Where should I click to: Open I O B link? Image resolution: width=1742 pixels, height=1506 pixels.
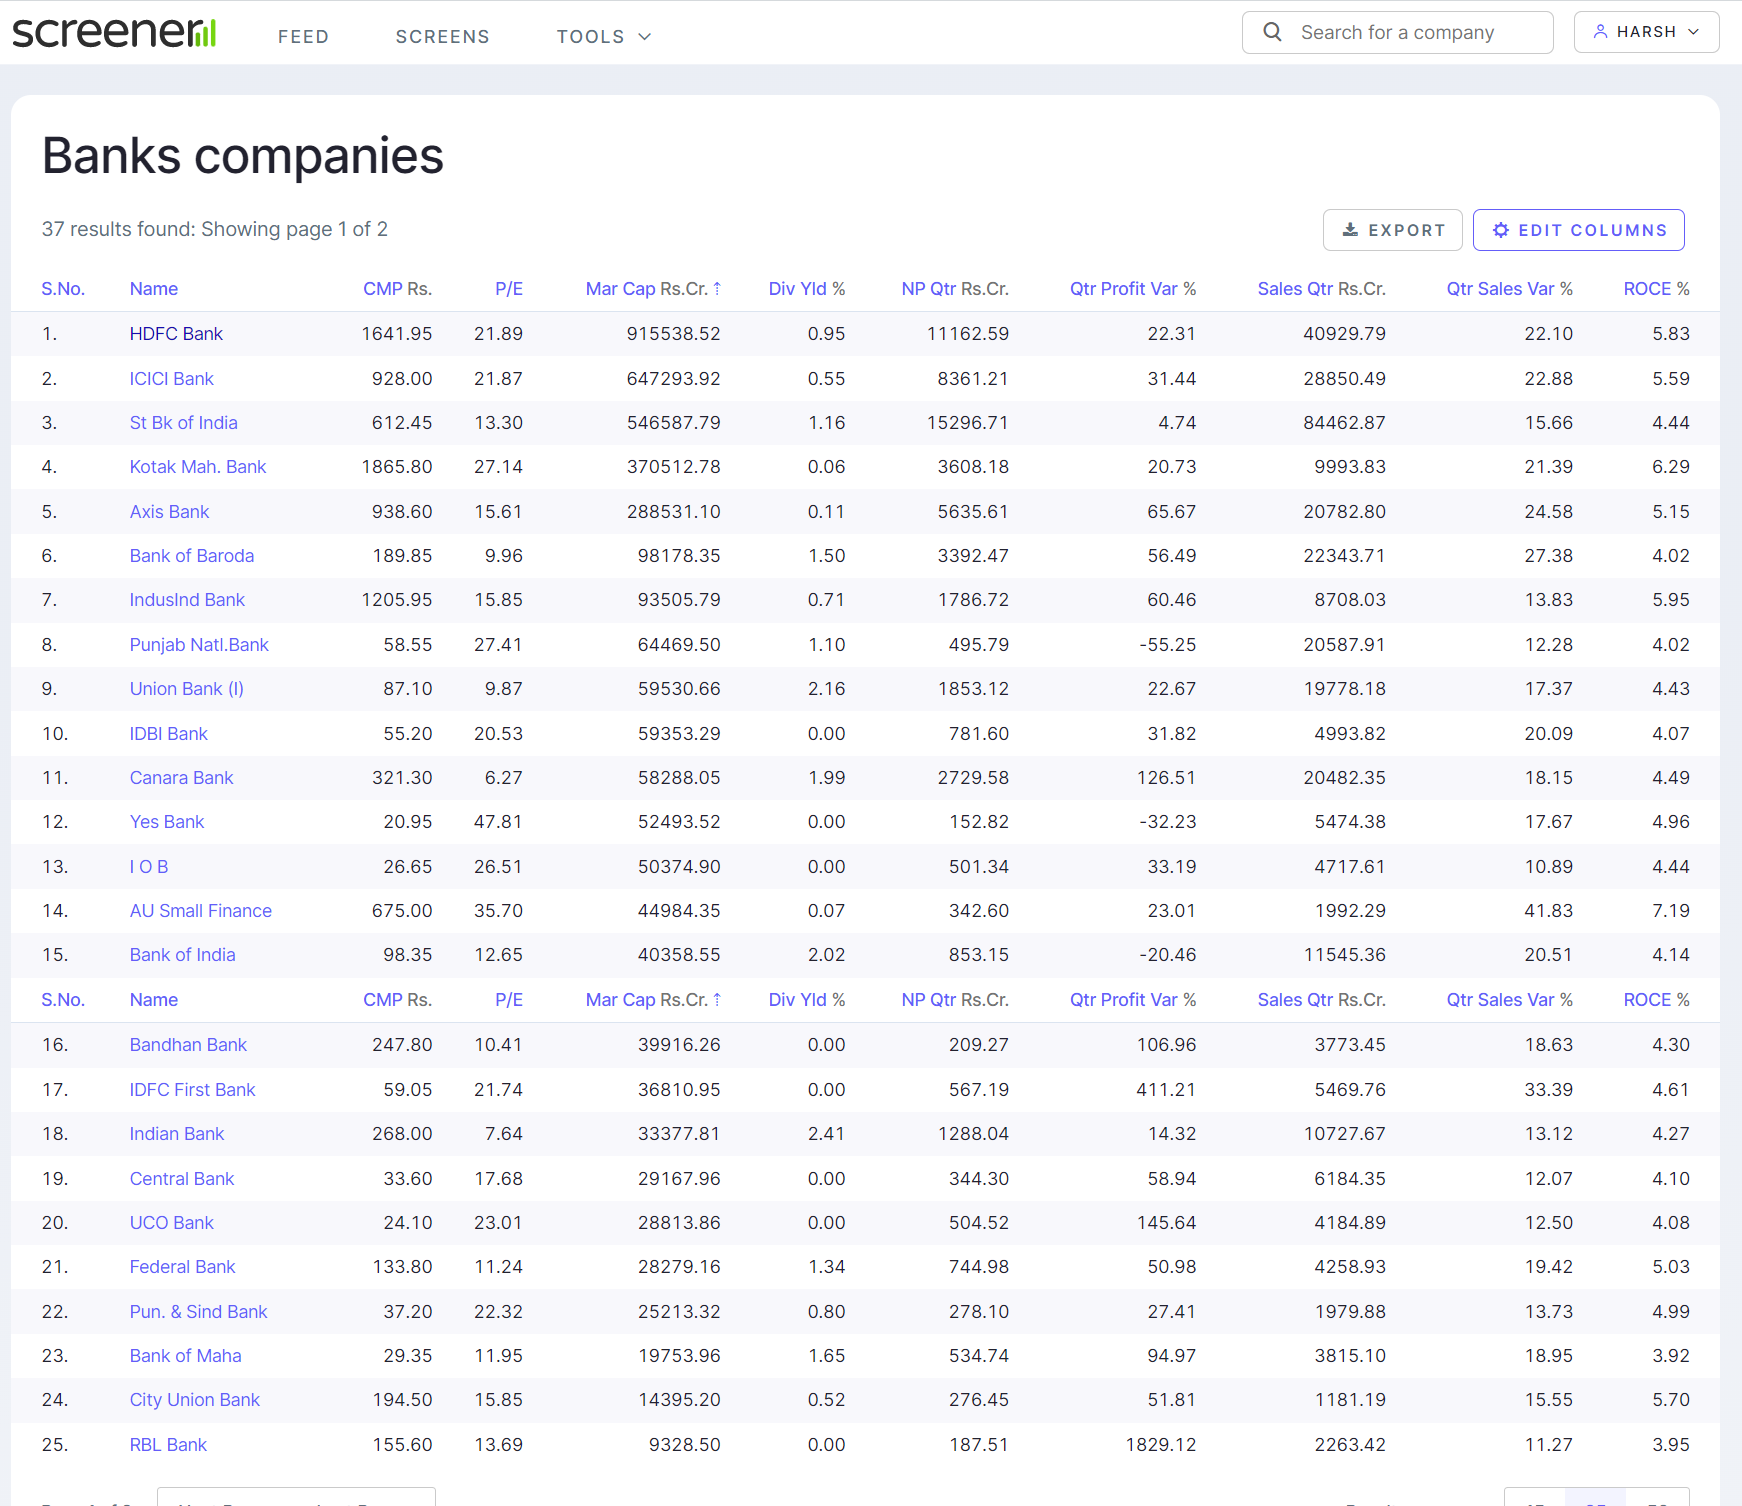coord(149,867)
